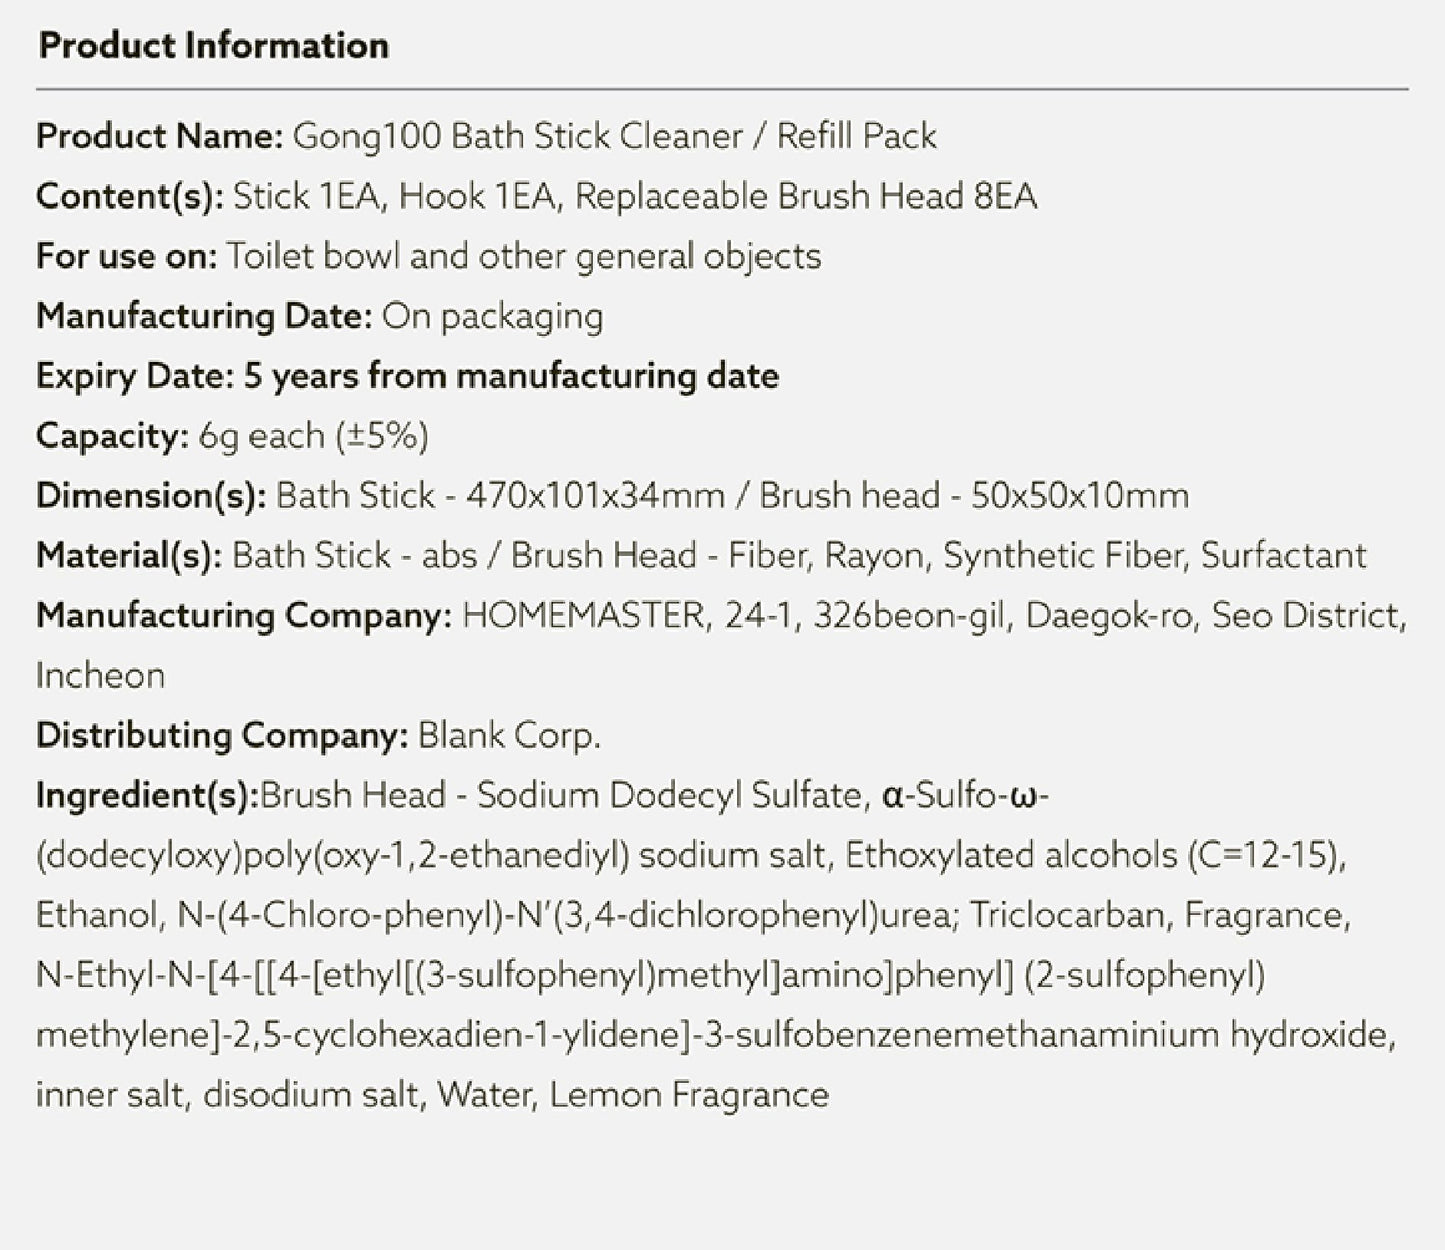Click the For use on label
Viewport: 1445px width, 1250px height.
[126, 256]
